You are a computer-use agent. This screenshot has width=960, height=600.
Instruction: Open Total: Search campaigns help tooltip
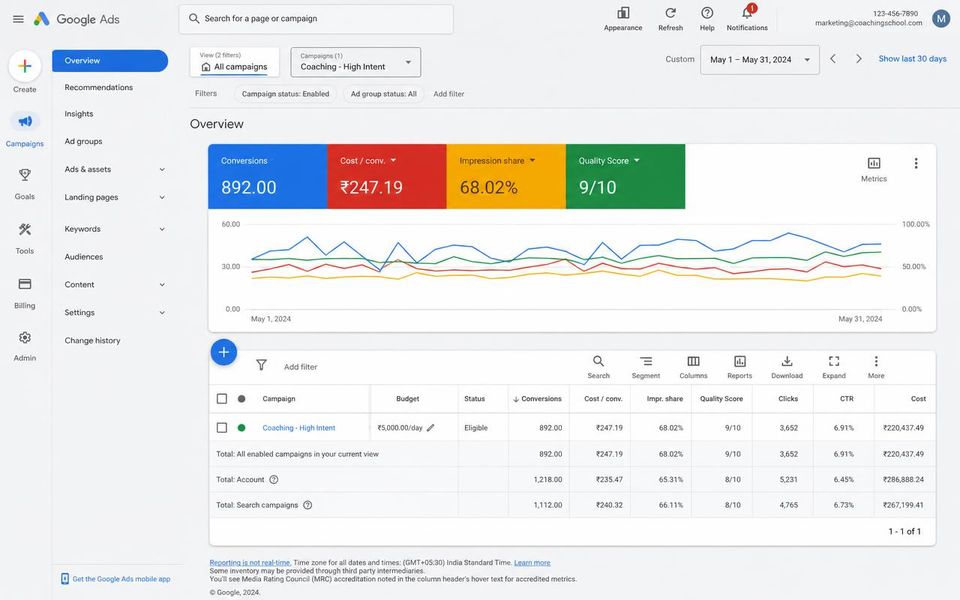[307, 505]
